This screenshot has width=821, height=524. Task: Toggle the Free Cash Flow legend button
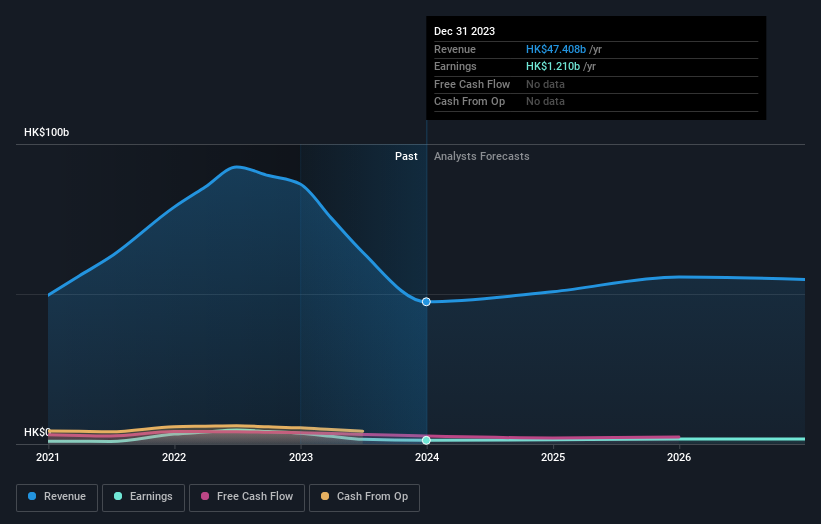tap(247, 497)
